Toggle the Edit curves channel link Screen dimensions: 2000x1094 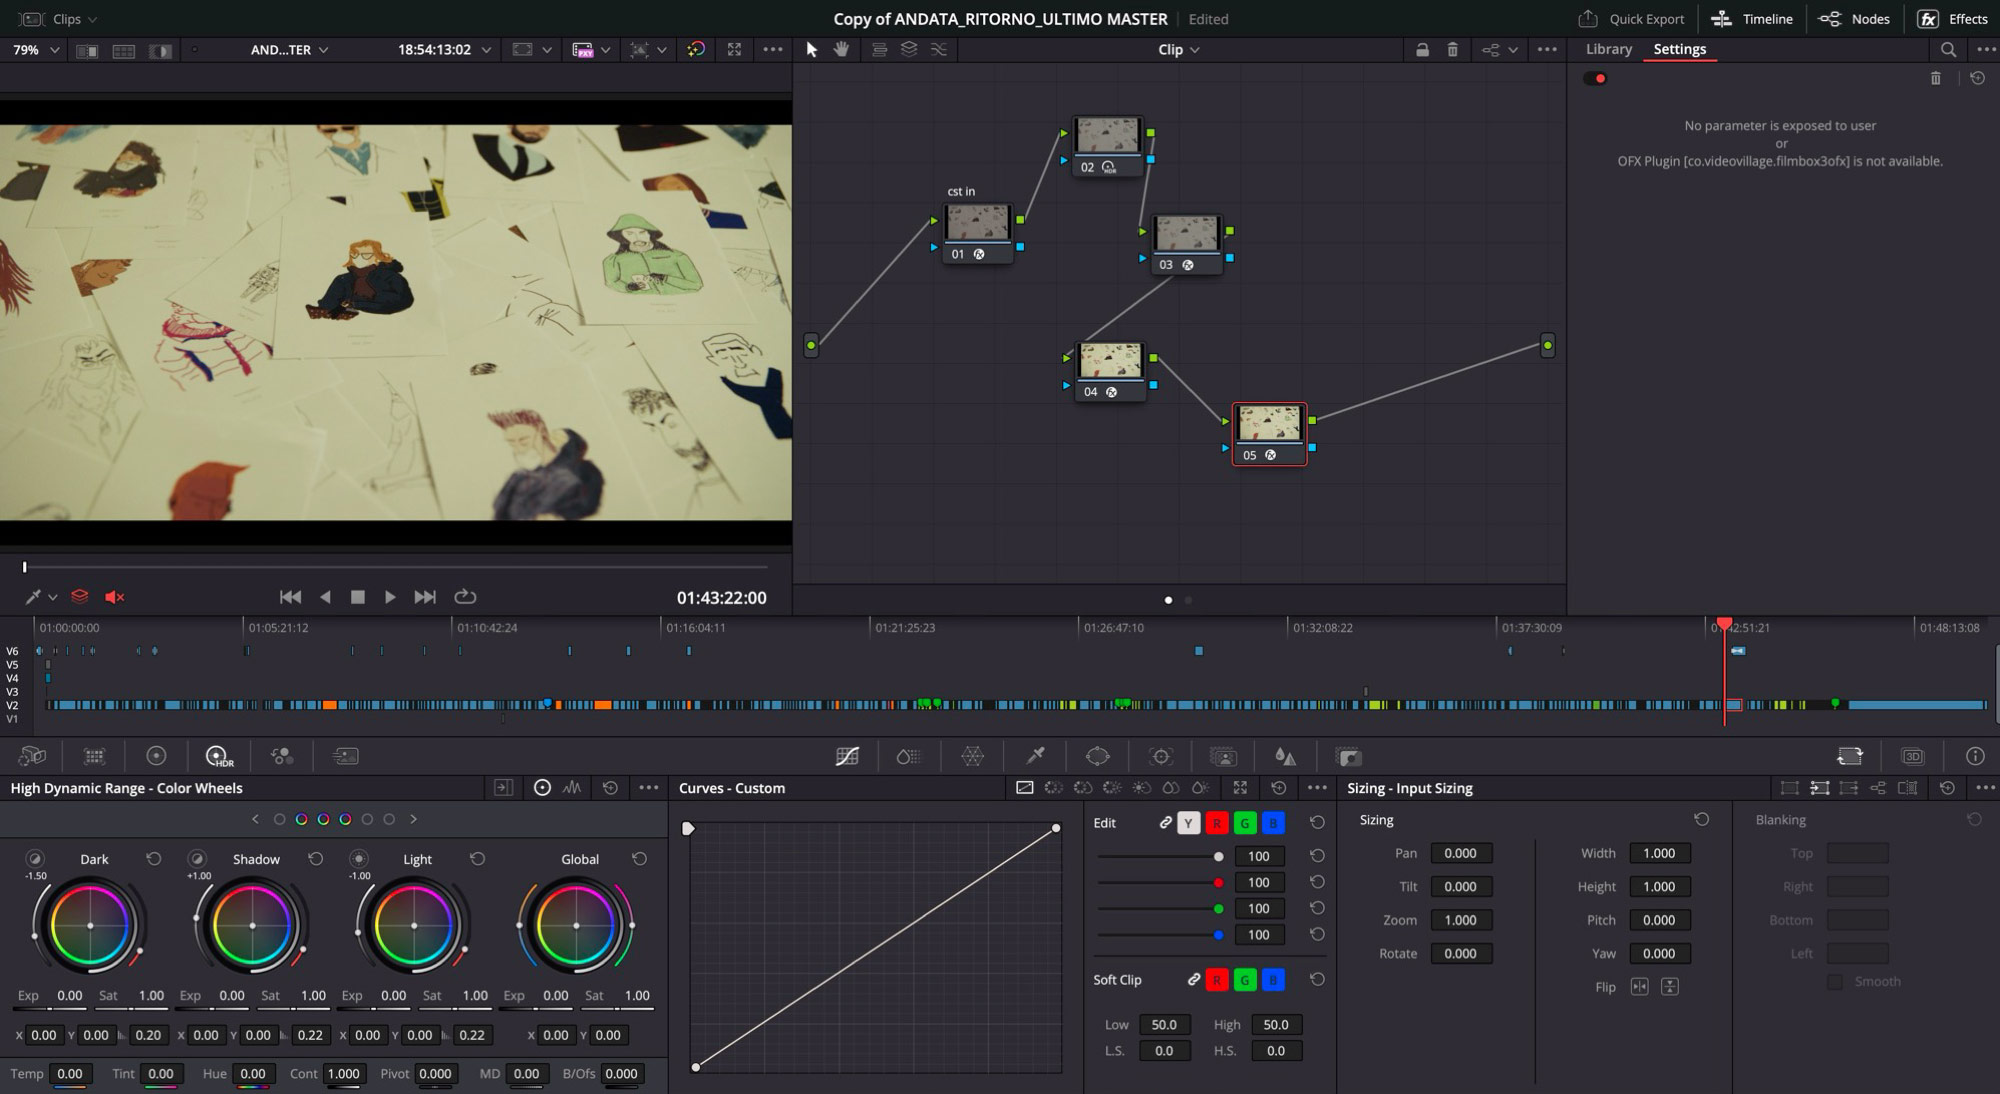[x=1165, y=822]
